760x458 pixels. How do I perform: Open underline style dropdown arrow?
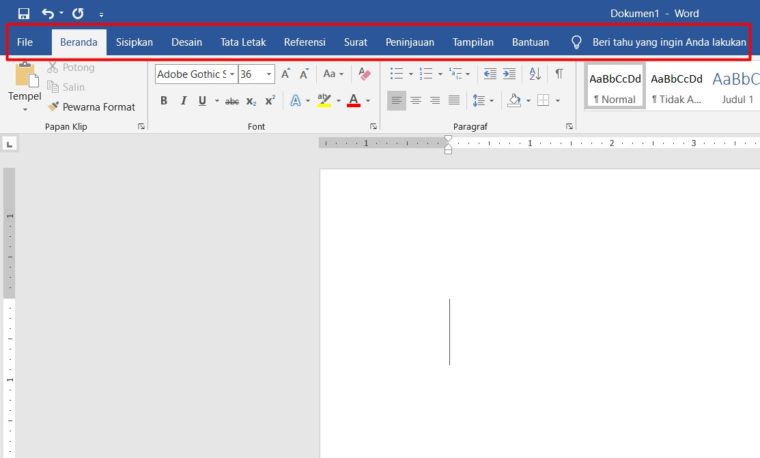(217, 100)
